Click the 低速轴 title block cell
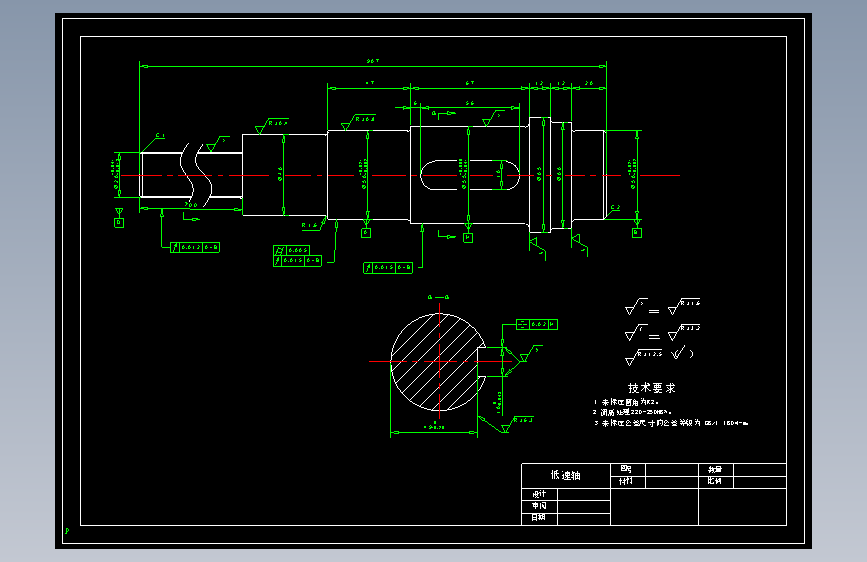This screenshot has height=562, width=867. click(566, 476)
